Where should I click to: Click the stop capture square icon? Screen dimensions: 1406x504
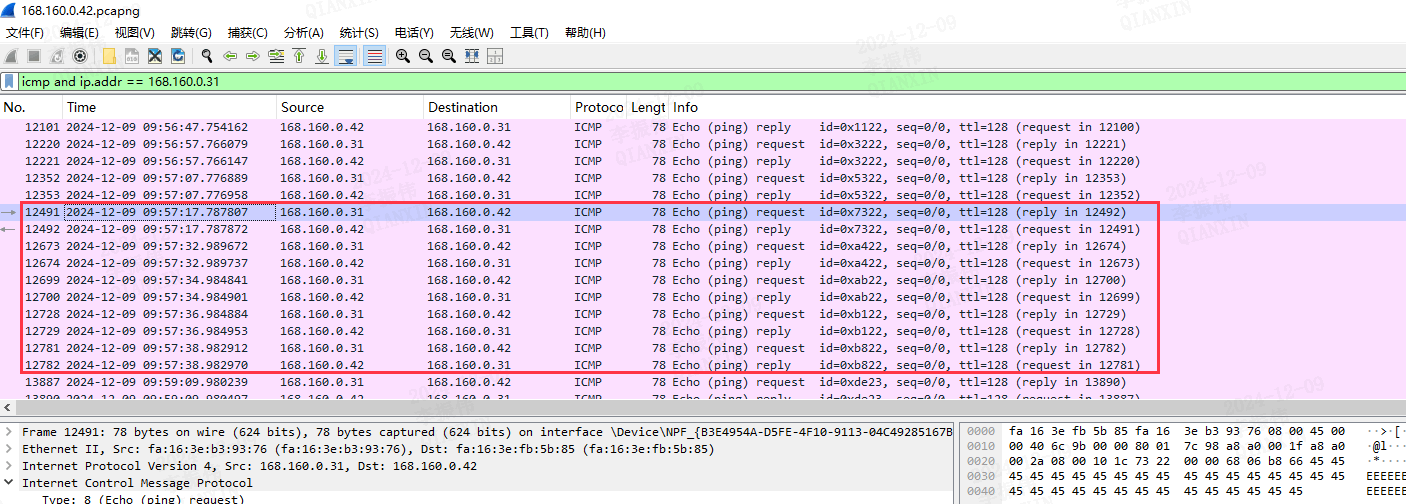coord(33,56)
